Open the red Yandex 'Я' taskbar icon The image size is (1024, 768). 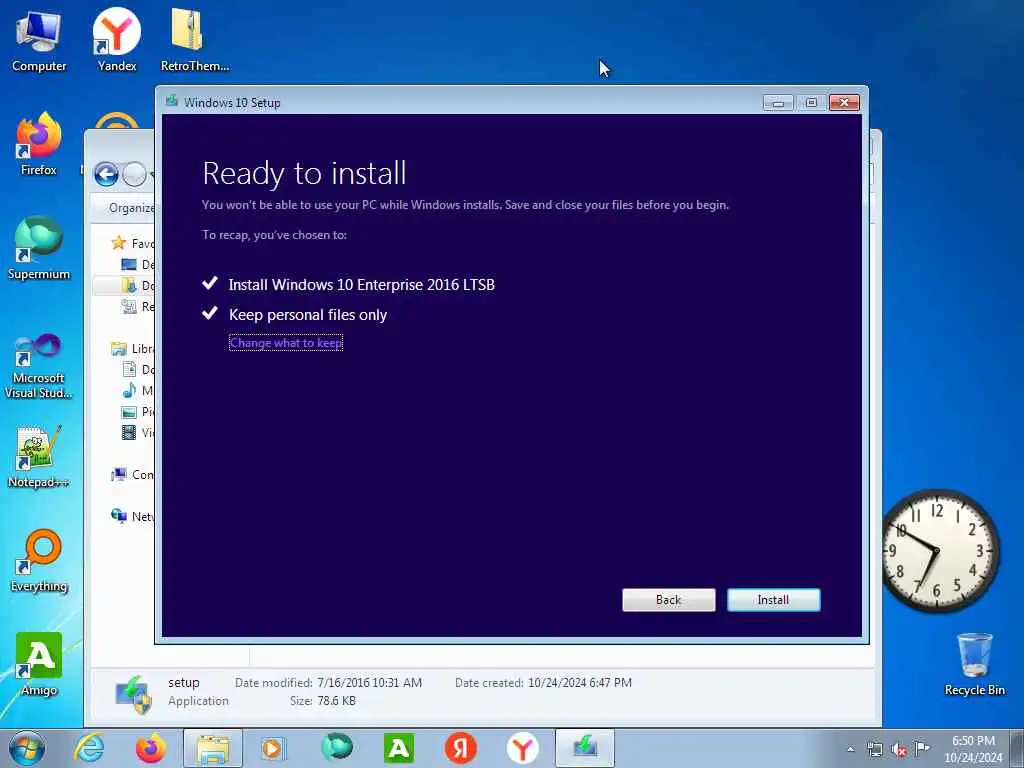[x=460, y=748]
